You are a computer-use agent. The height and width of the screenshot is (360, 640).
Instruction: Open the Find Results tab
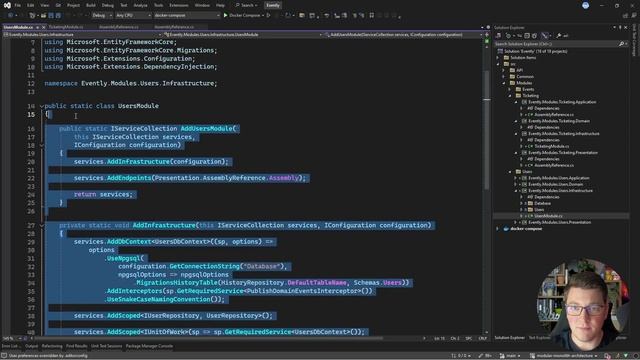coord(76,346)
